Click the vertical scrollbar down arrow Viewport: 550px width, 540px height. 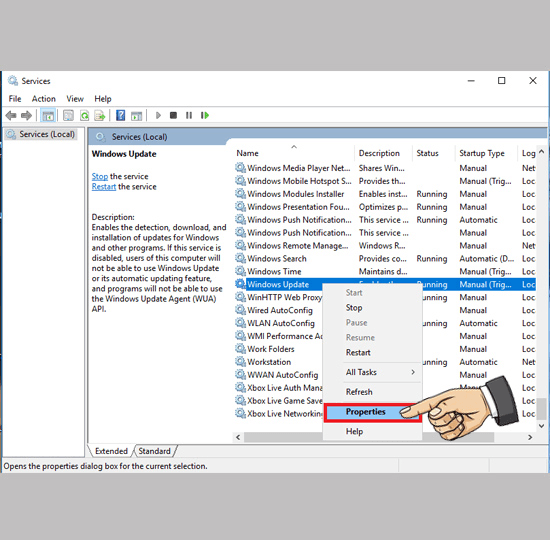[x=542, y=426]
